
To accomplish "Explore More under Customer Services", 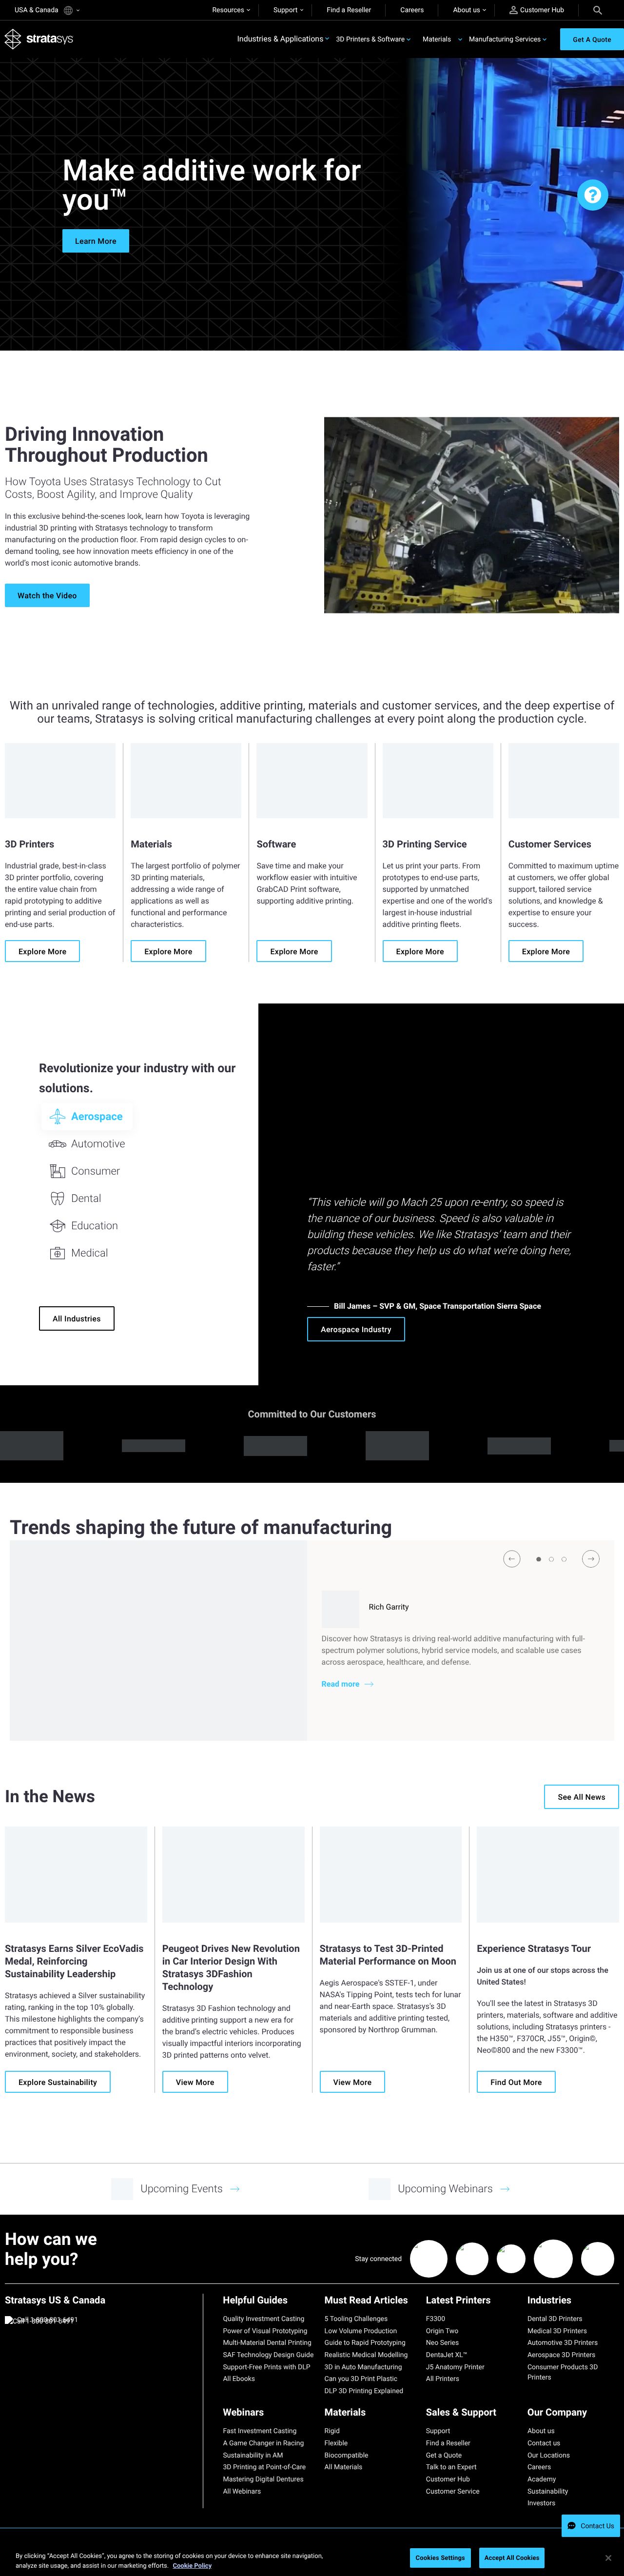I will [545, 951].
